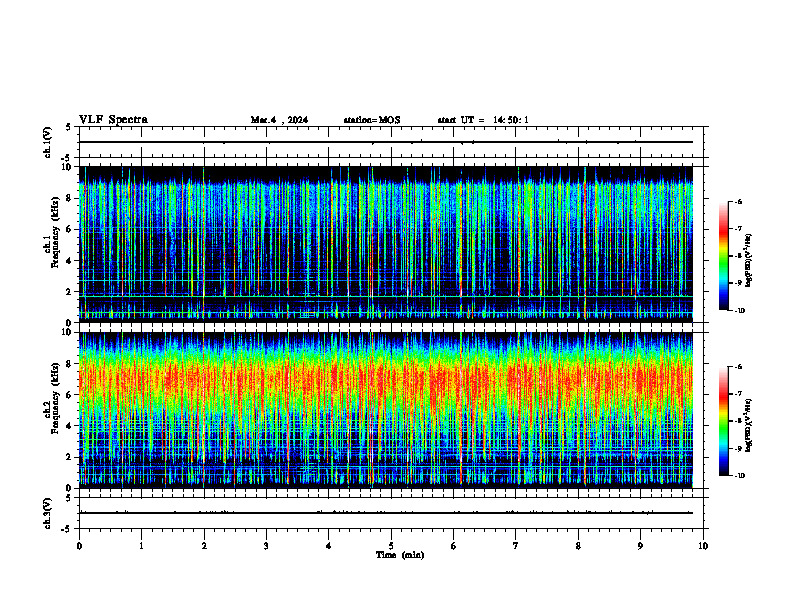
Task: Select the "start UT = 14:50: 1" text
Action: click(x=483, y=120)
